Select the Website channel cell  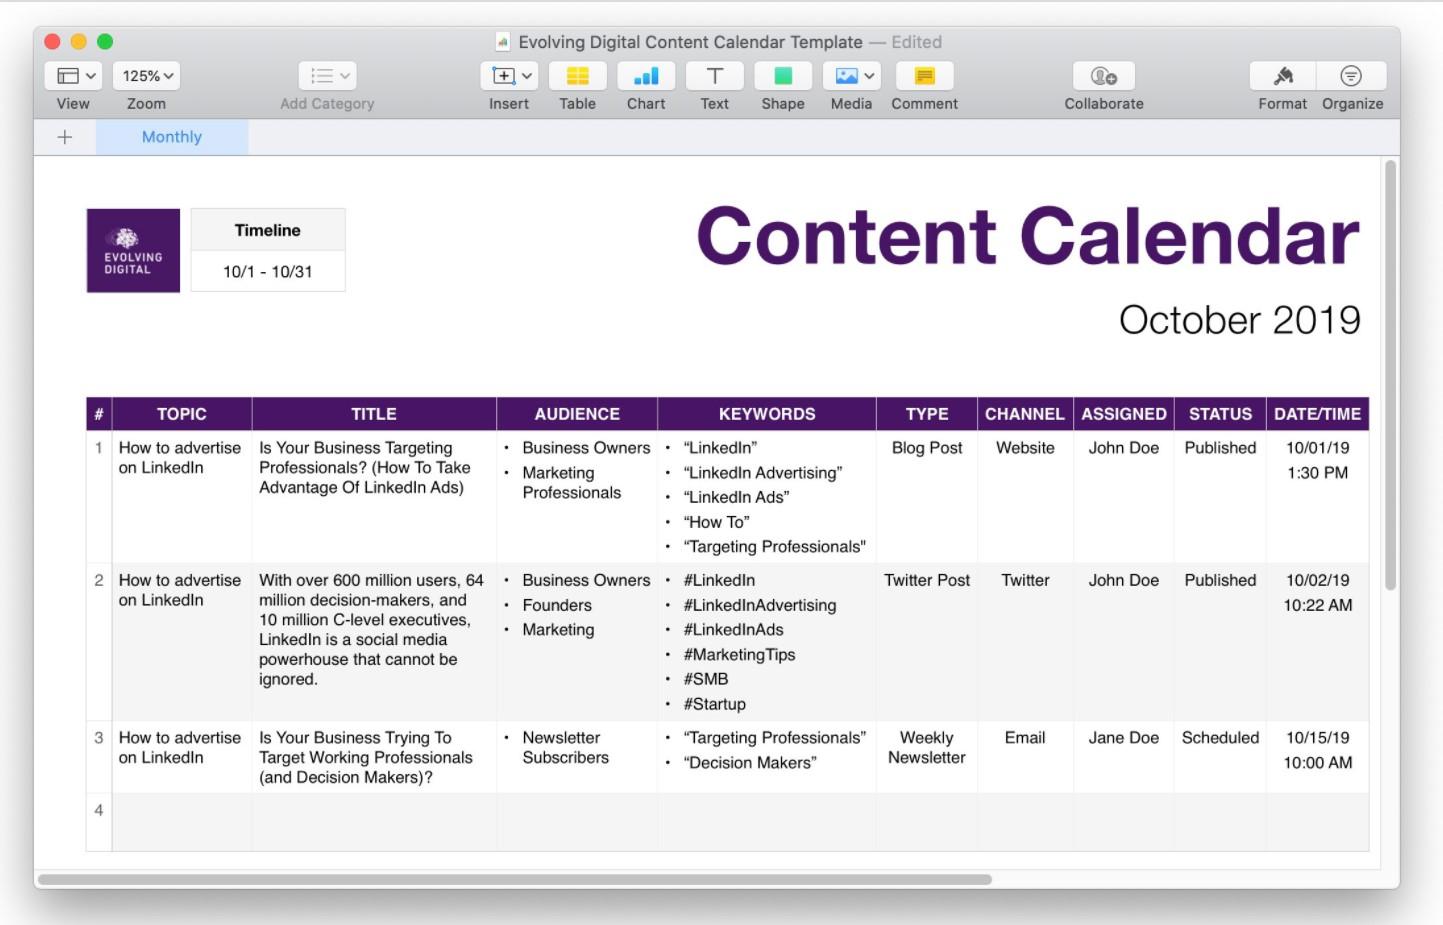(1025, 496)
